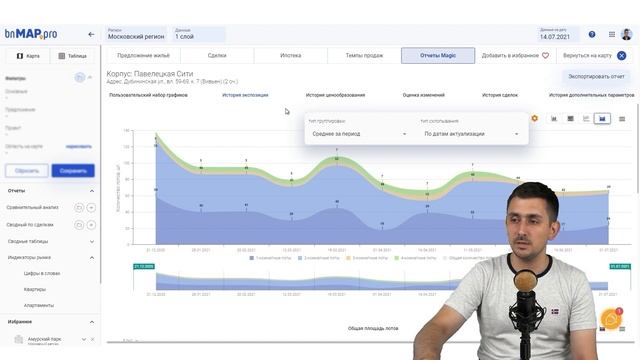640x360 pixels.
Task: Select Оценка изменений section
Action: (424, 95)
